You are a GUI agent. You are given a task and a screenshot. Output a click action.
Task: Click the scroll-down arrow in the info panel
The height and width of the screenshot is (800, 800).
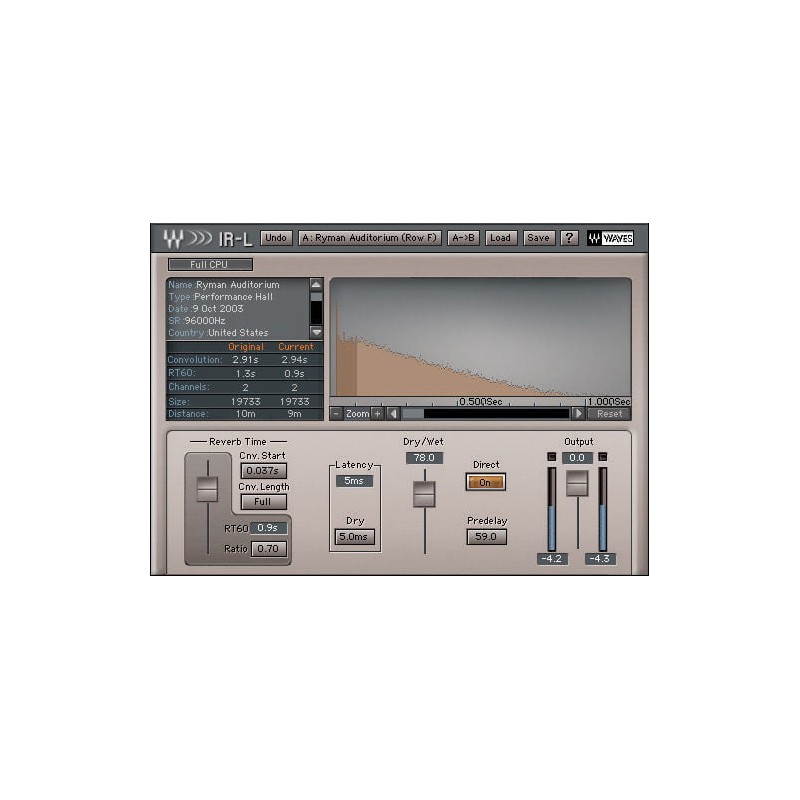(318, 333)
